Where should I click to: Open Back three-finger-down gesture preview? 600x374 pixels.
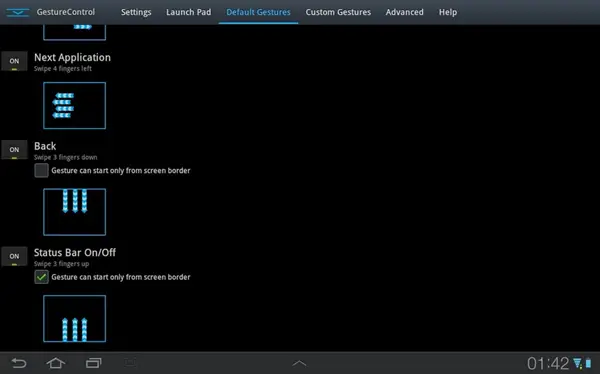pos(75,212)
